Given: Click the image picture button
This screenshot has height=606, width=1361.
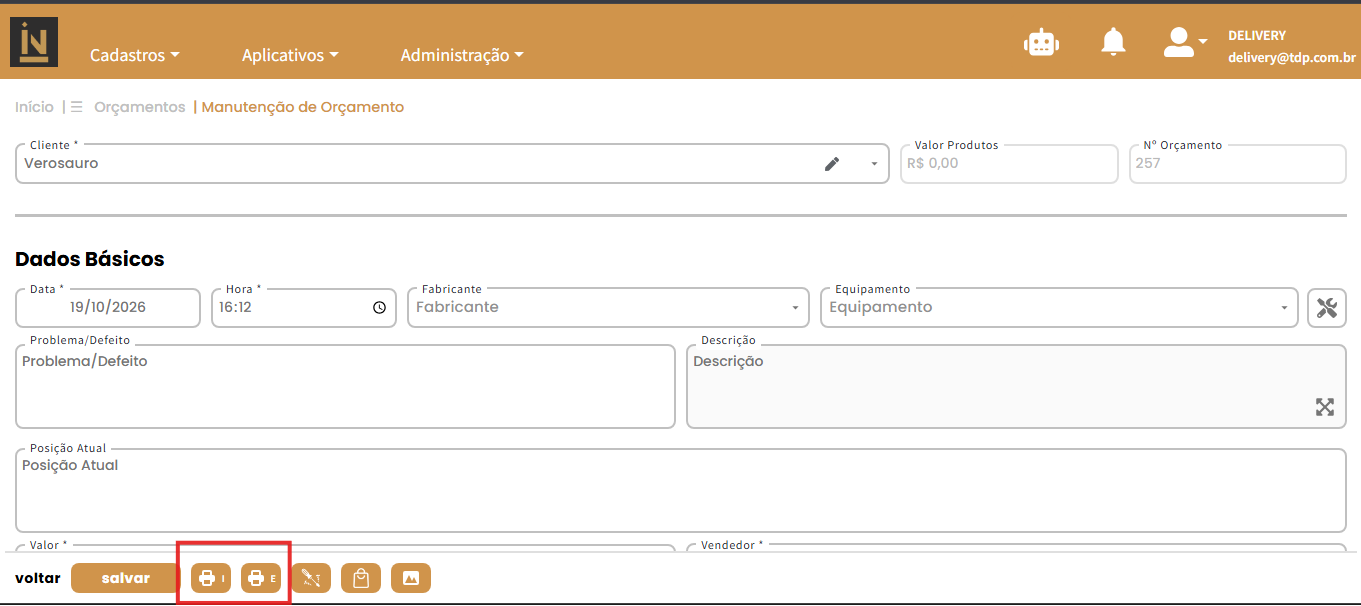Looking at the screenshot, I should [411, 578].
